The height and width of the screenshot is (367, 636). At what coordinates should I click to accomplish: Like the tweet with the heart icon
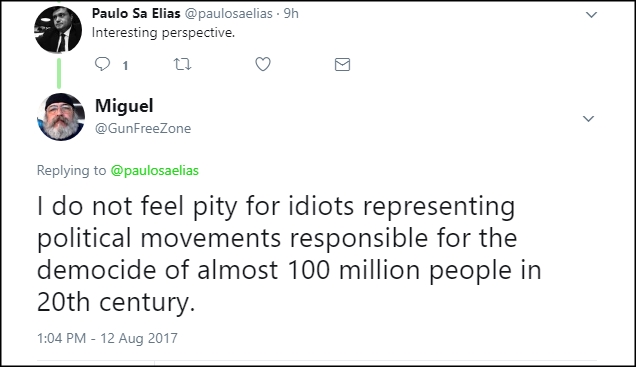click(263, 64)
